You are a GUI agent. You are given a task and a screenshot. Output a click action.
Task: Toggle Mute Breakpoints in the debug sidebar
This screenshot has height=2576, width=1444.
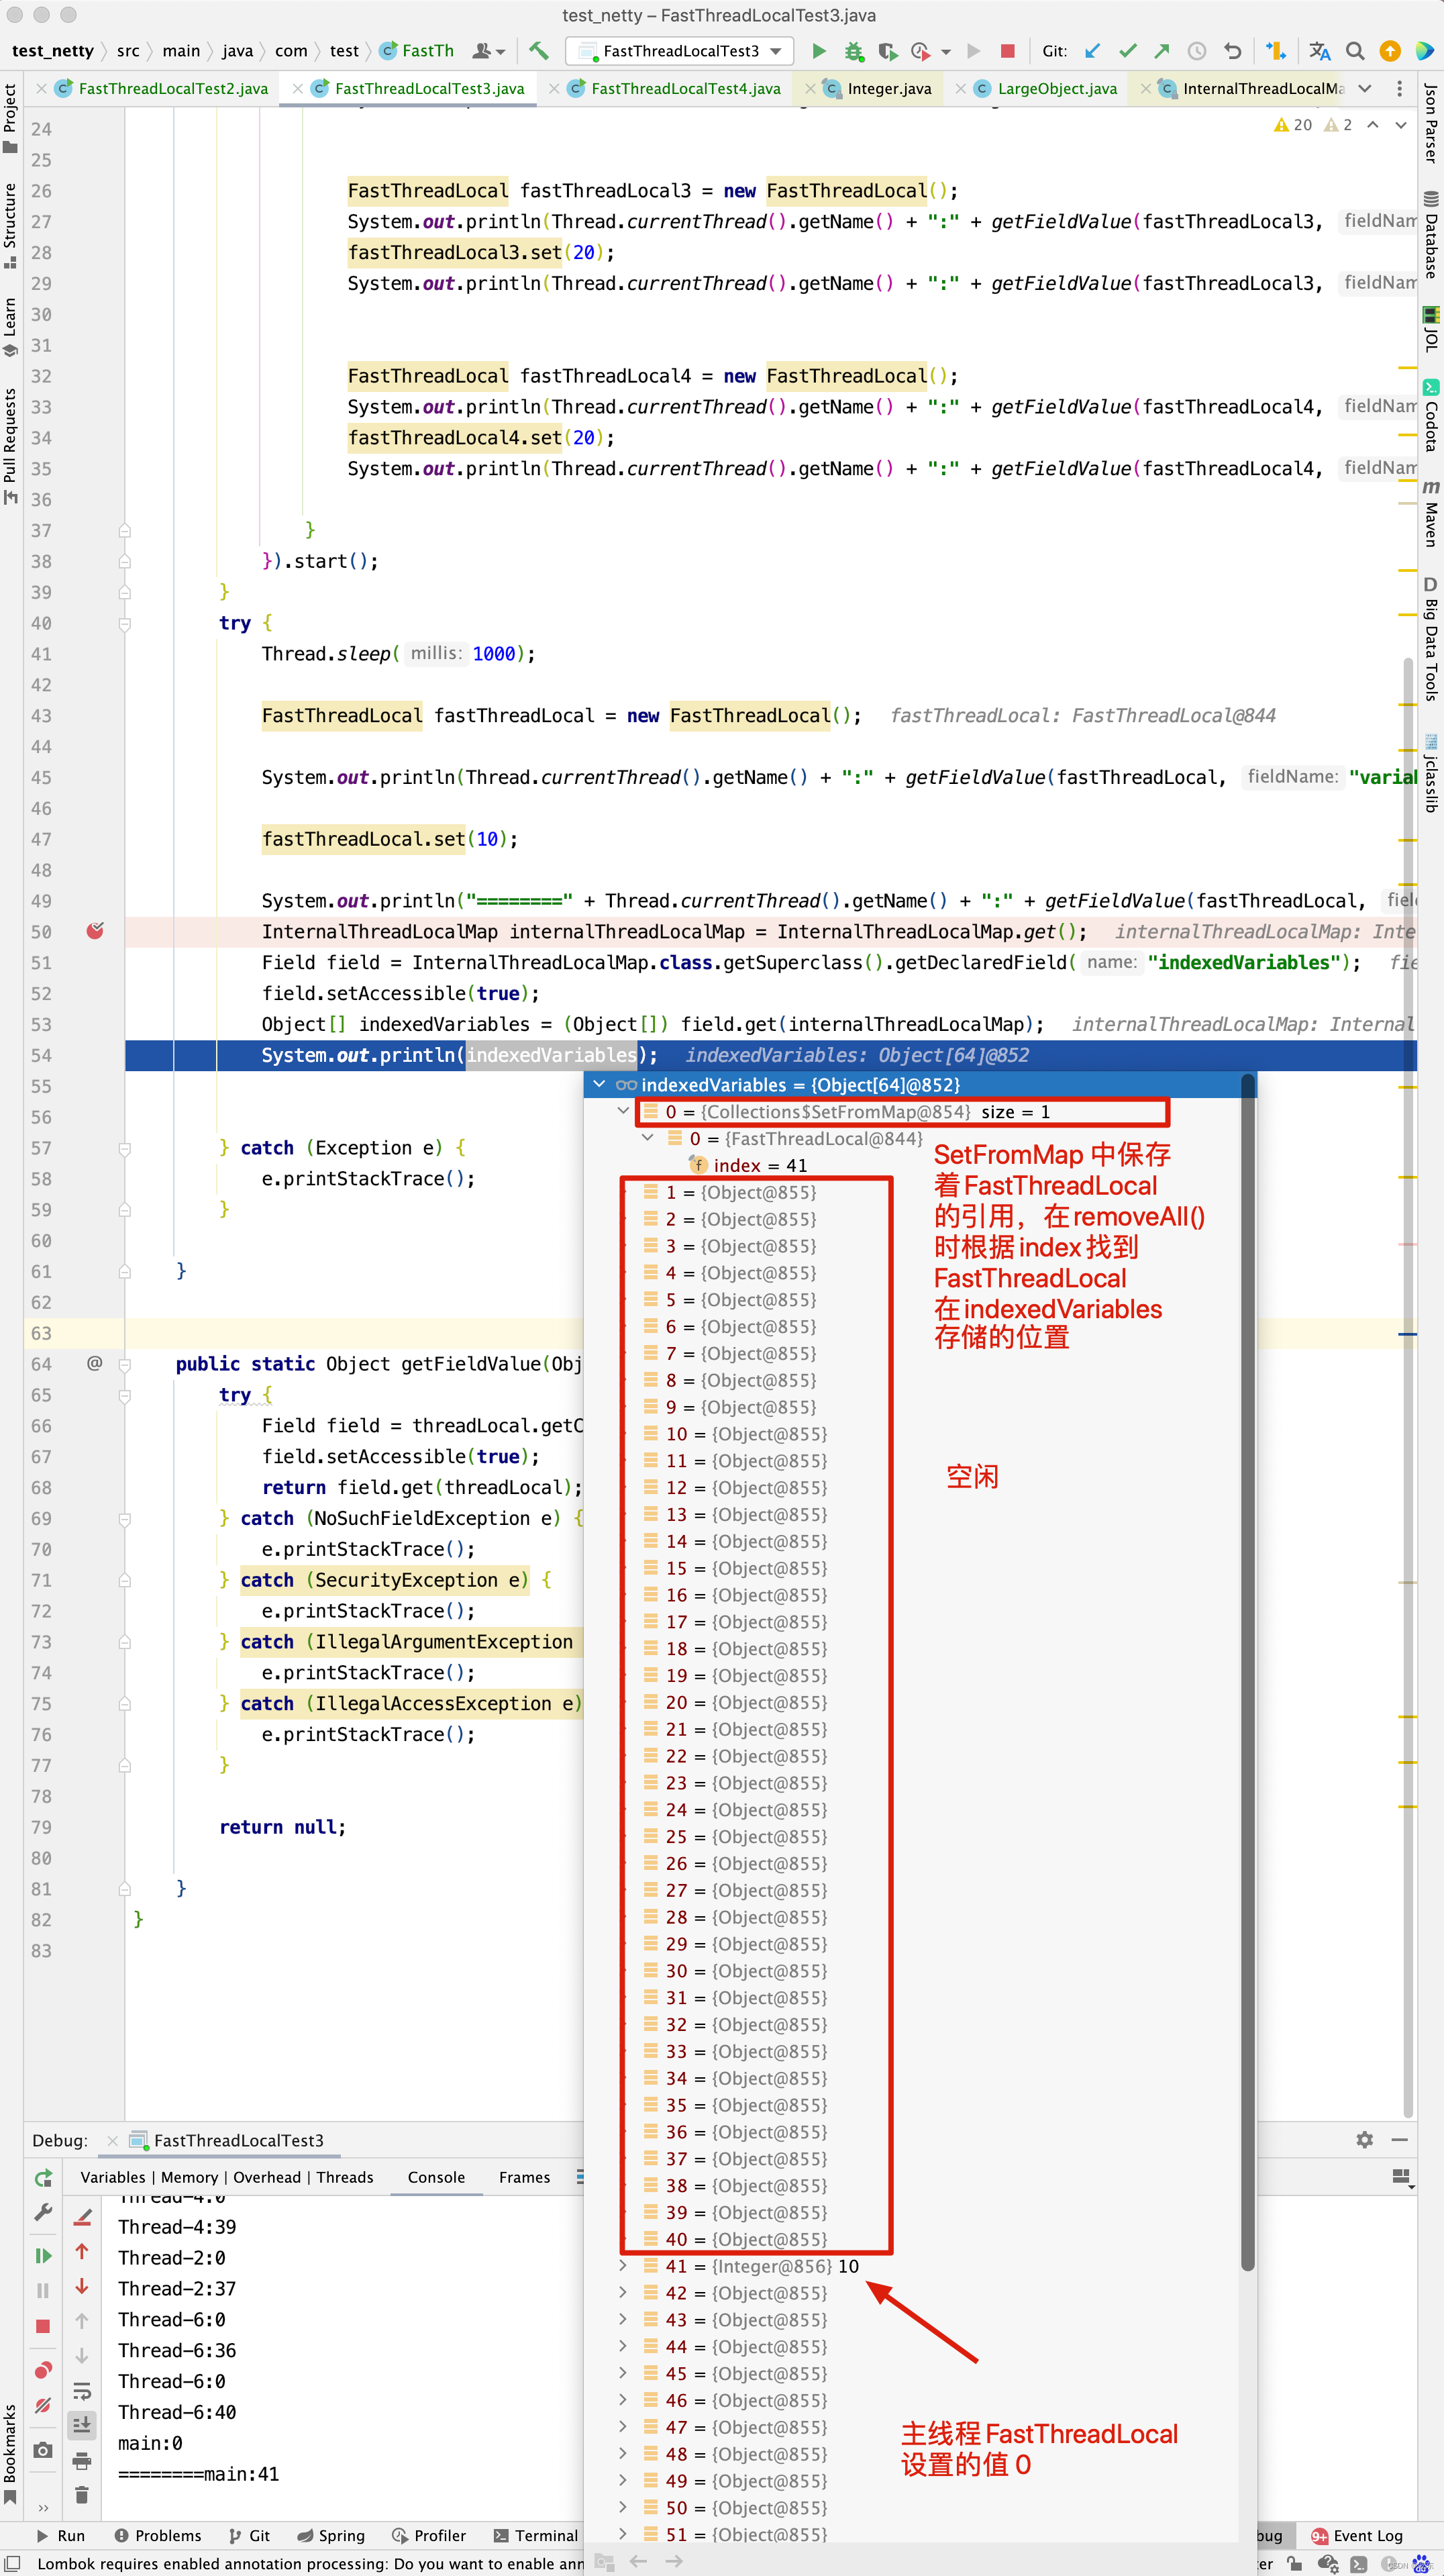pos(43,2406)
